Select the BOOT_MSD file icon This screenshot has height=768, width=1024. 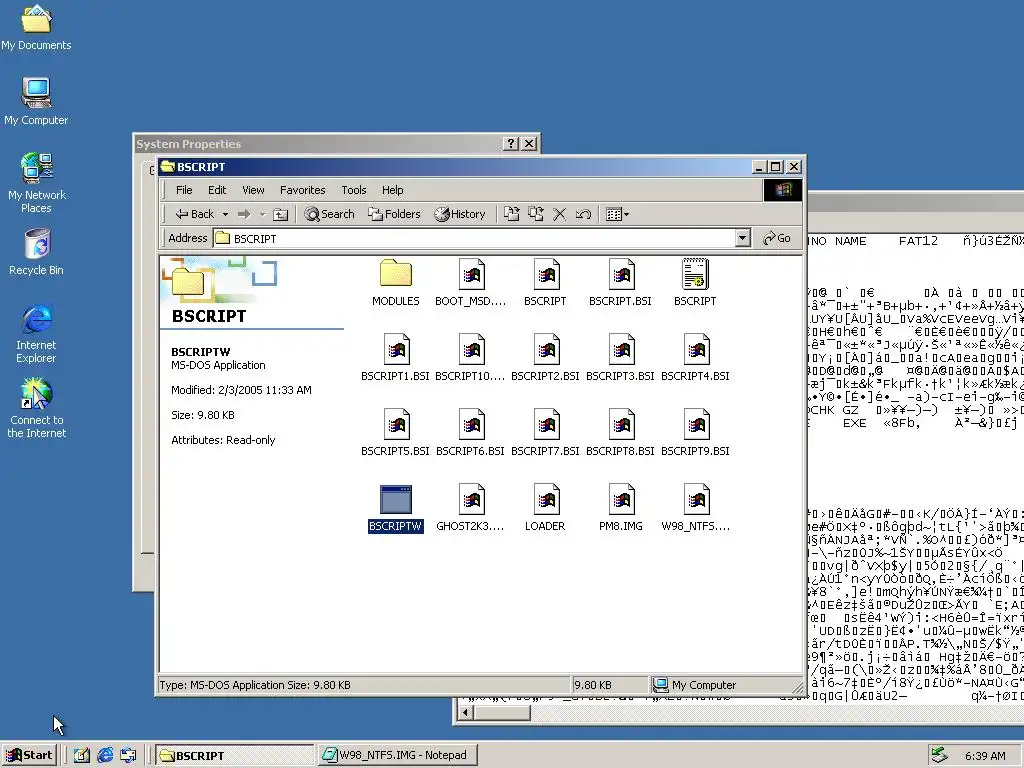[471, 274]
